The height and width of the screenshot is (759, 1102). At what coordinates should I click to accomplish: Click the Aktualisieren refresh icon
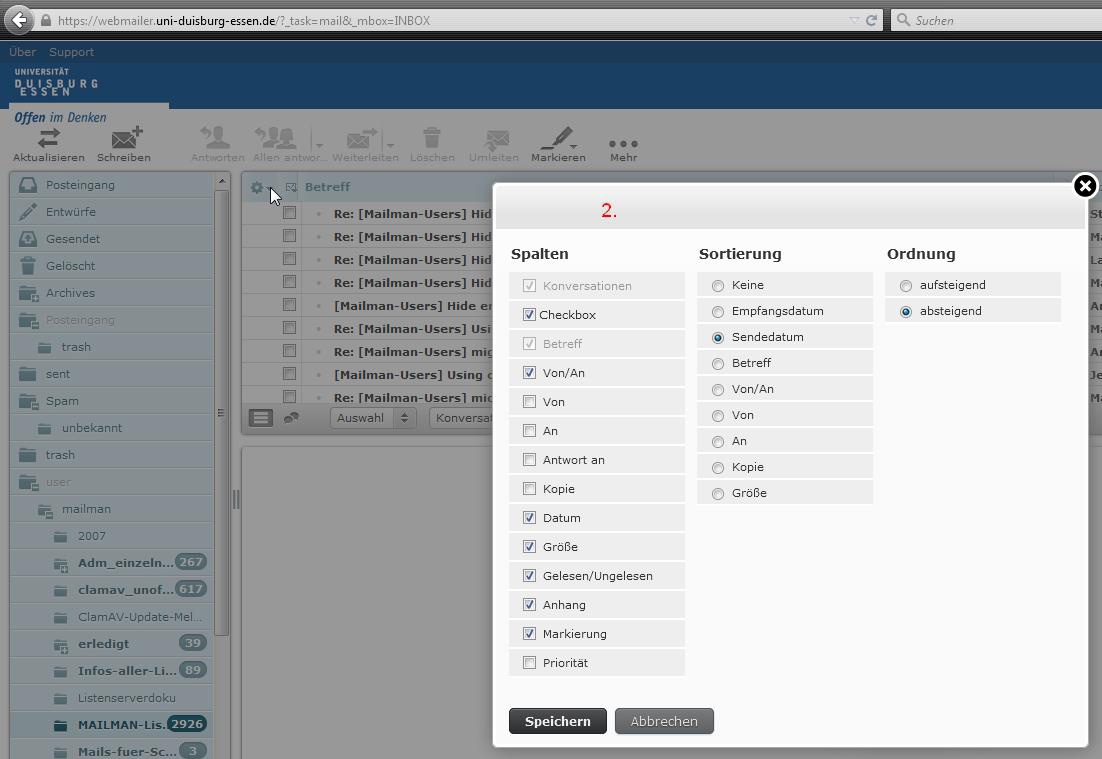click(48, 138)
